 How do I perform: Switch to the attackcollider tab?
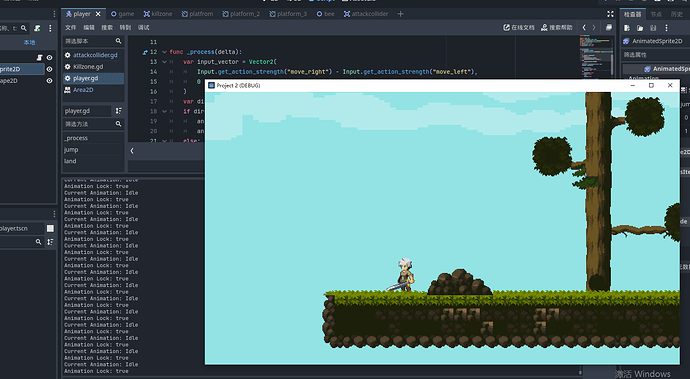[366, 14]
